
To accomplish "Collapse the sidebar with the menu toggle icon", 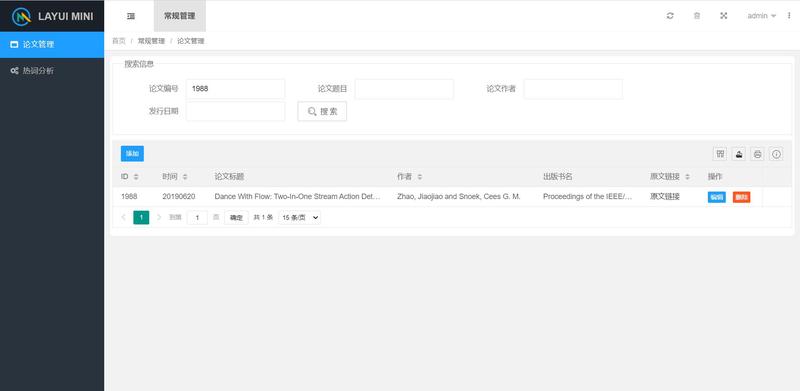I will click(x=131, y=16).
